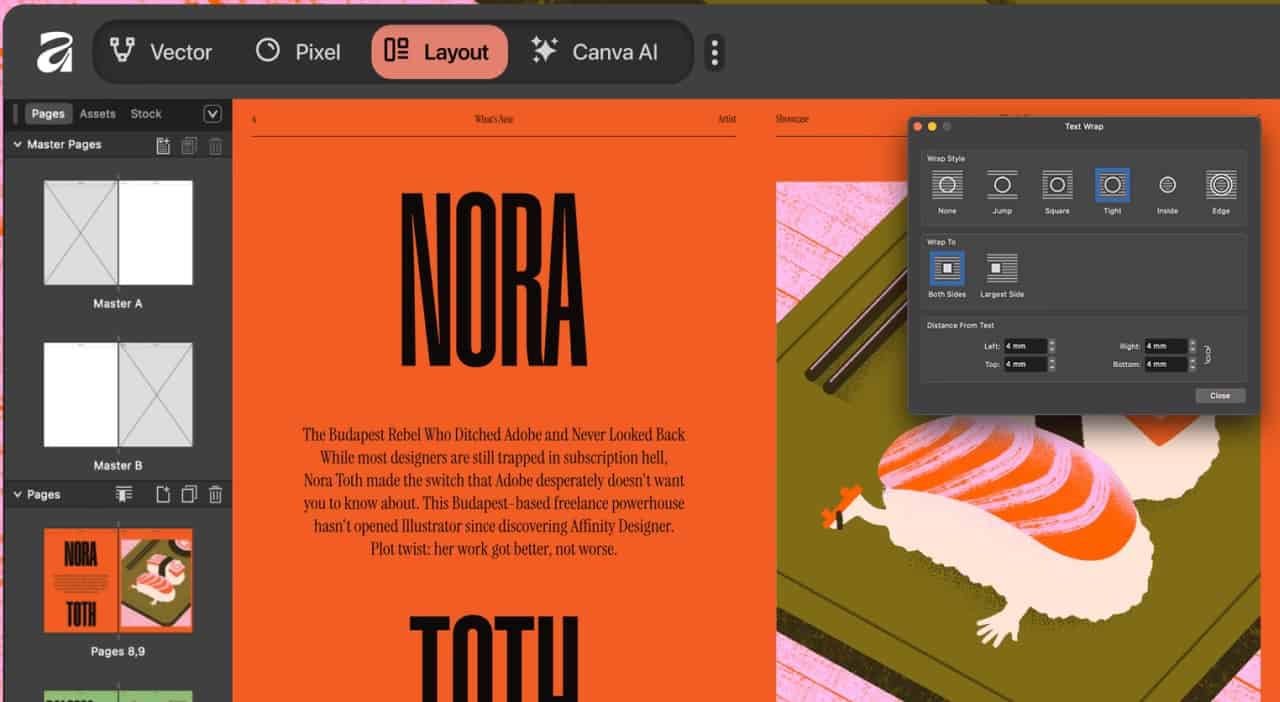Set wrap style to None

[947, 186]
